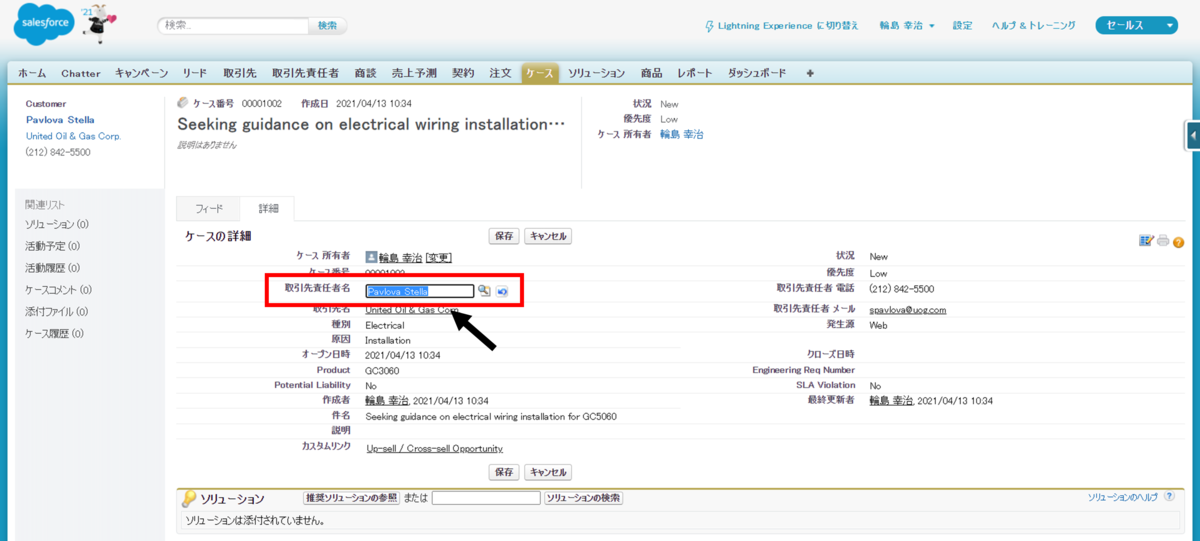Image resolution: width=1200 pixels, height=541 pixels.
Task: Jump to 活動予定 (0) related list
Action: point(53,246)
